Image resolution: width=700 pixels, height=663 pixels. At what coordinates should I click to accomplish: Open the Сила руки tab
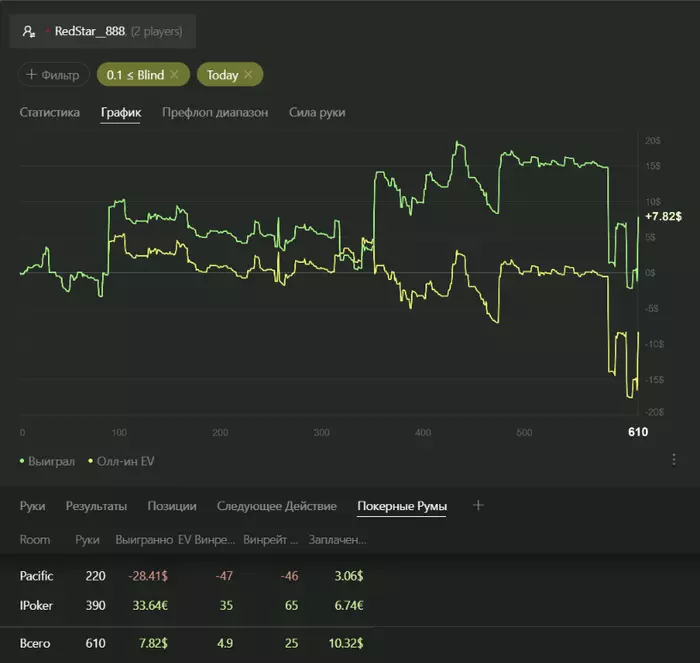coord(317,112)
